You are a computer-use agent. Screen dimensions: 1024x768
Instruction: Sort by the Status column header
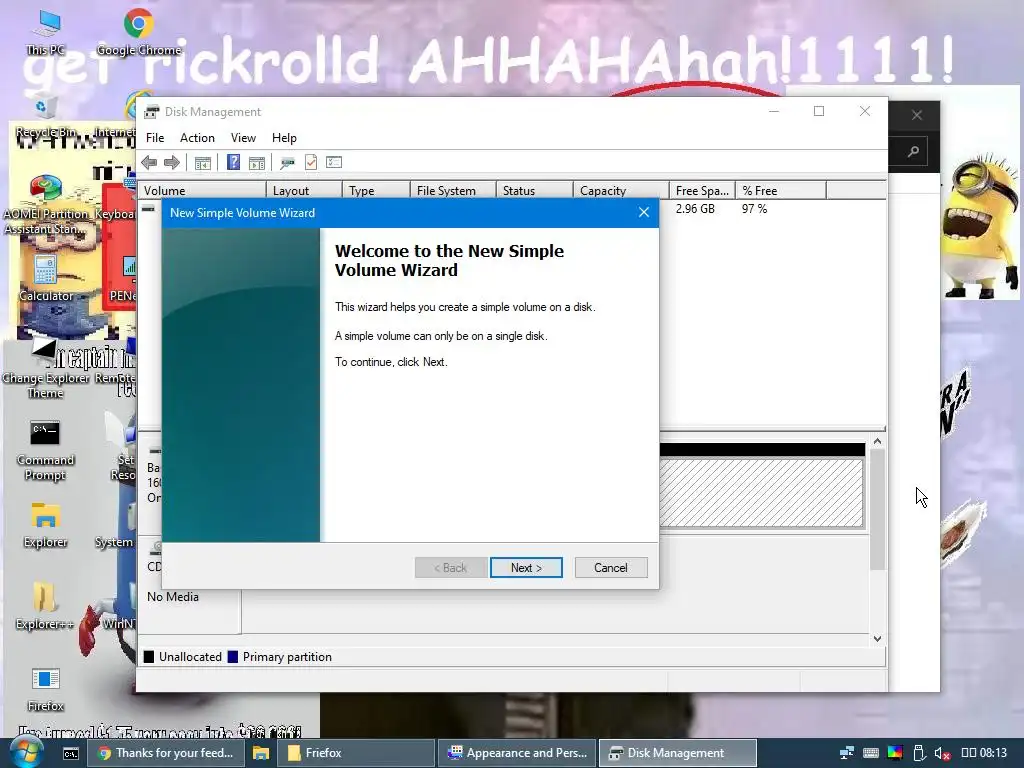[x=534, y=191]
